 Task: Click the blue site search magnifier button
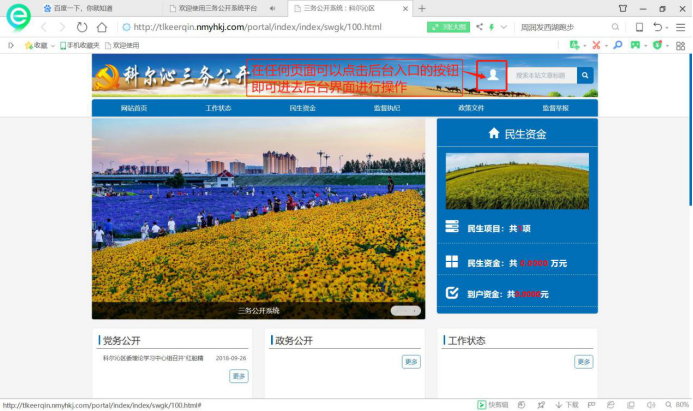coord(585,75)
